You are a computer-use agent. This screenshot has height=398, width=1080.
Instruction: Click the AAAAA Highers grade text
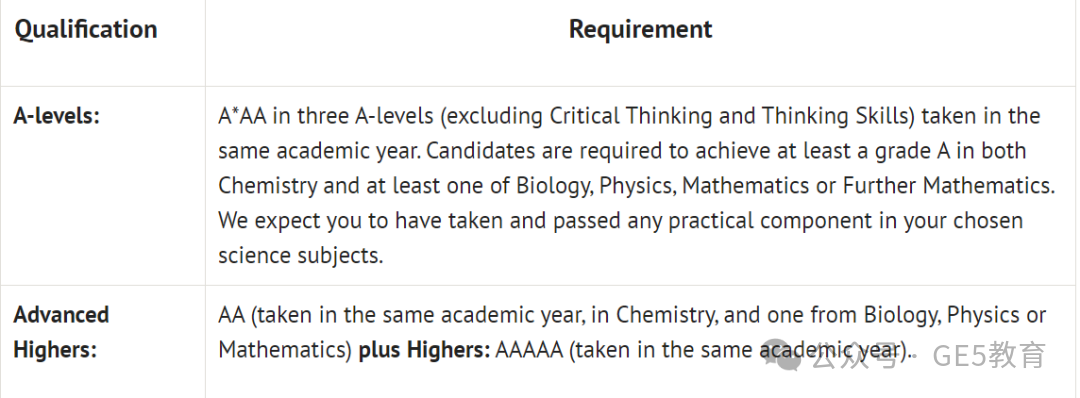tap(529, 350)
